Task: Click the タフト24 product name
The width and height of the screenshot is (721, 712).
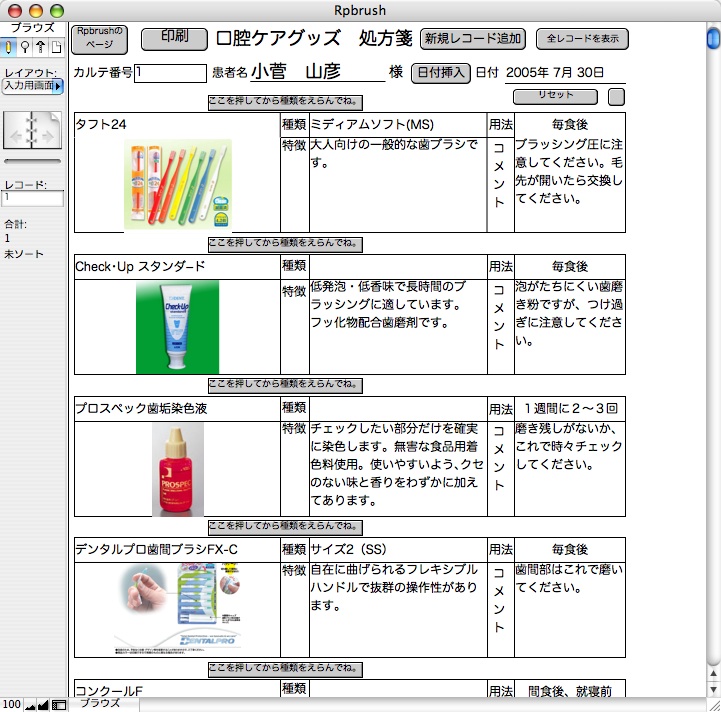Action: [101, 125]
